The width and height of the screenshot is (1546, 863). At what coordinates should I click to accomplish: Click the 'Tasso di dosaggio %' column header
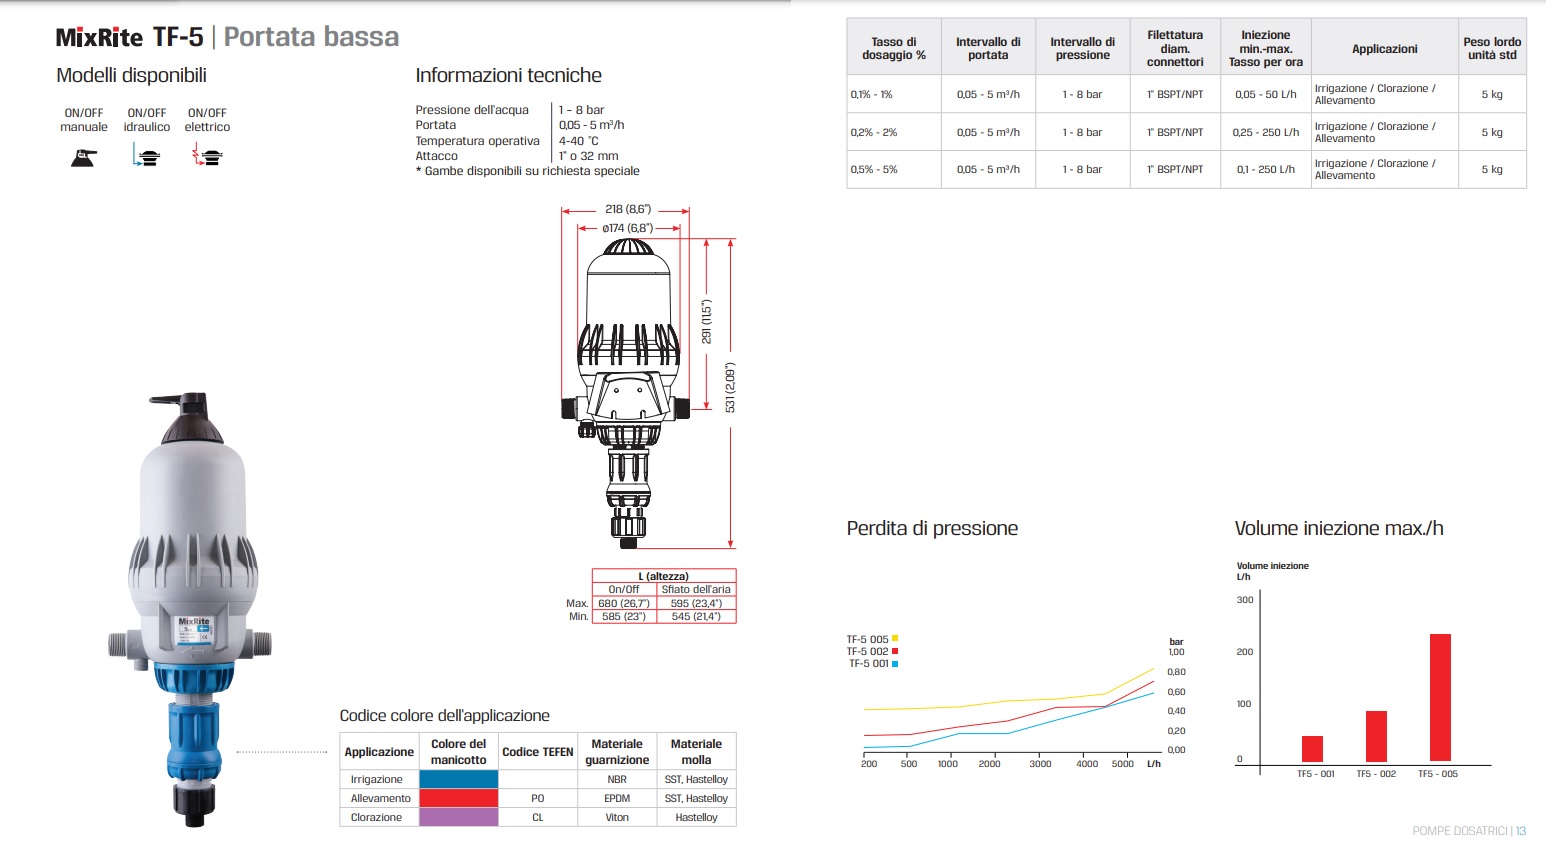click(x=894, y=48)
